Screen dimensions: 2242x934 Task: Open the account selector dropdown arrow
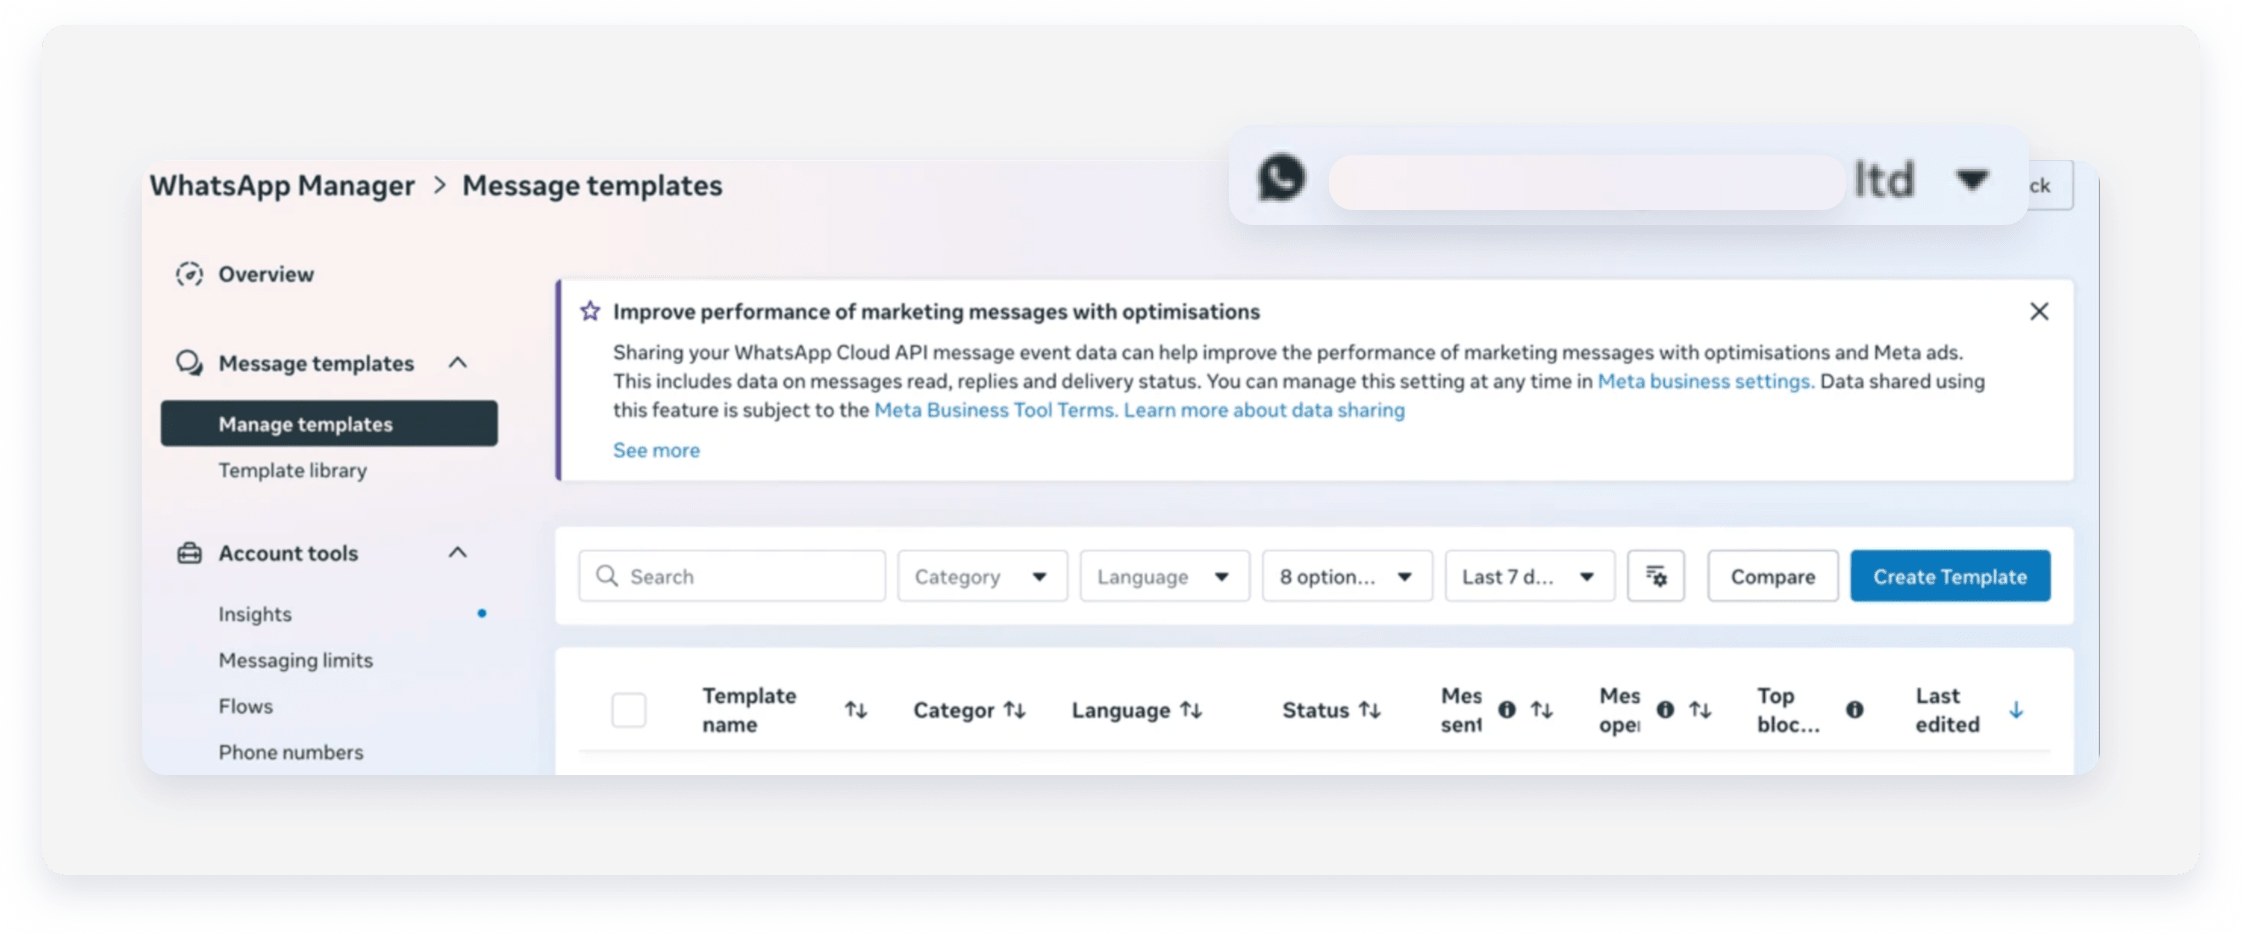click(x=1972, y=180)
